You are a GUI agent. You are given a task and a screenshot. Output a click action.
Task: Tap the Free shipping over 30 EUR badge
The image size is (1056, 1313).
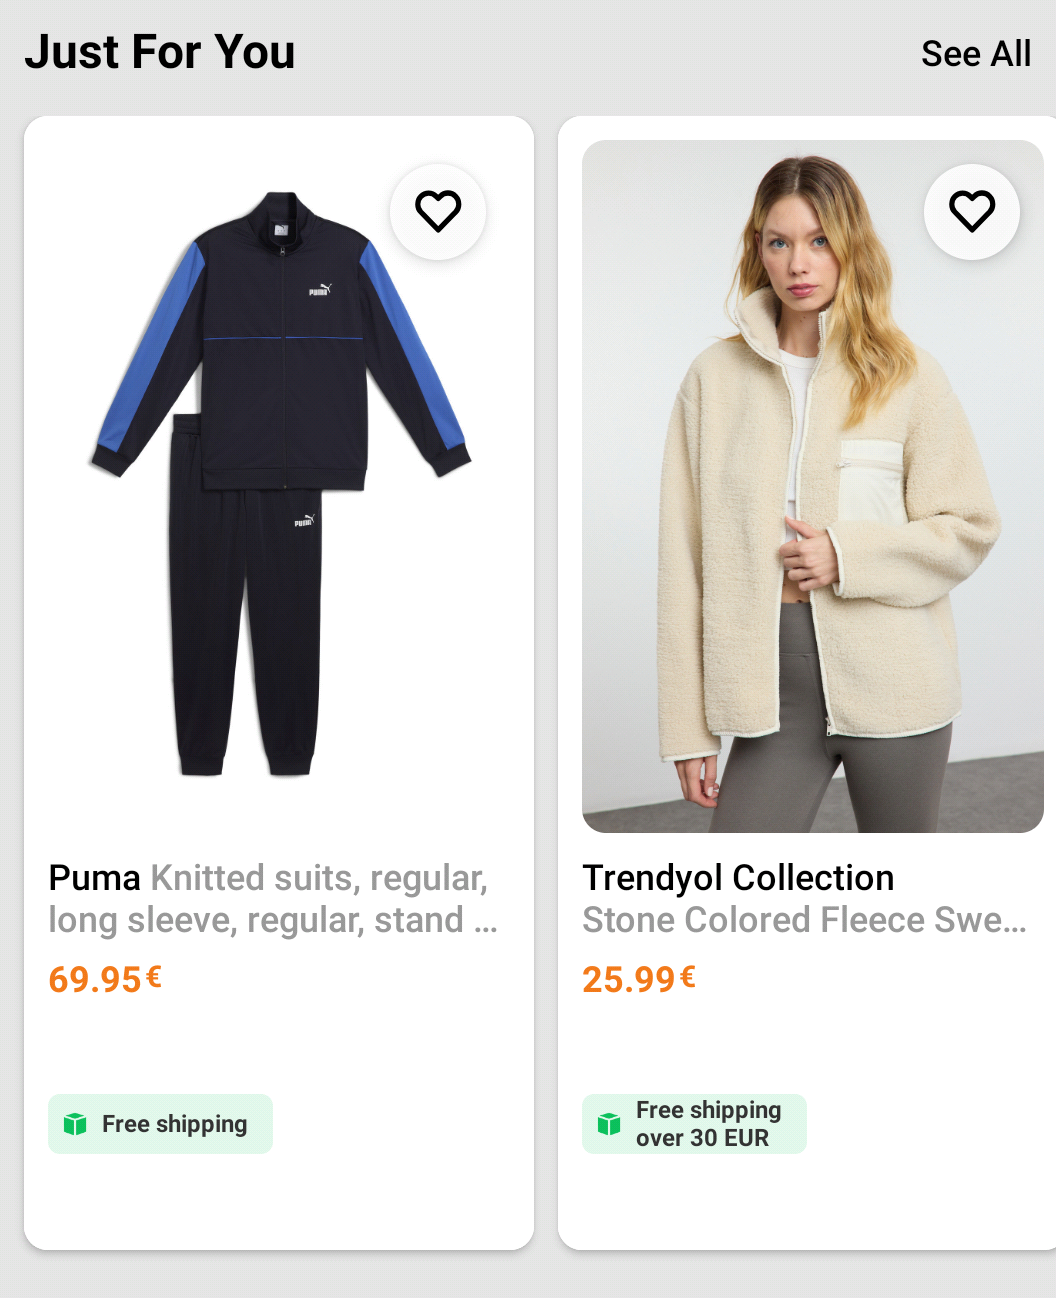pos(694,1124)
